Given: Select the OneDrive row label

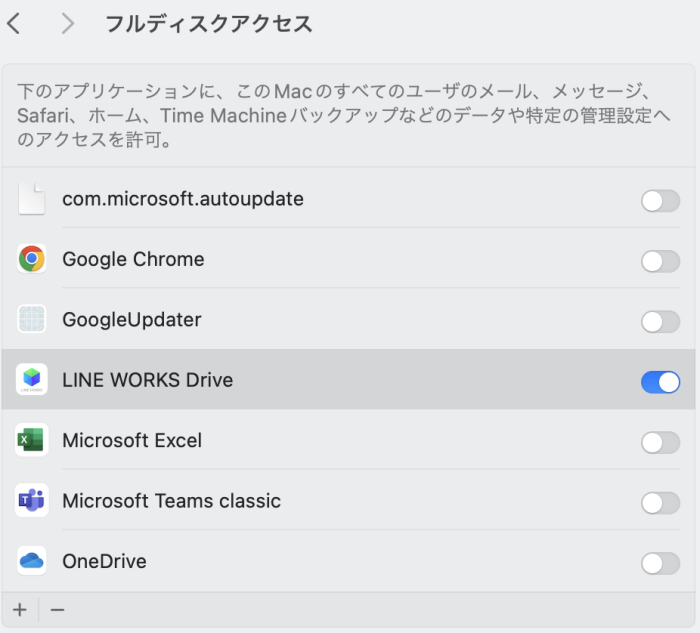Looking at the screenshot, I should point(104,561).
